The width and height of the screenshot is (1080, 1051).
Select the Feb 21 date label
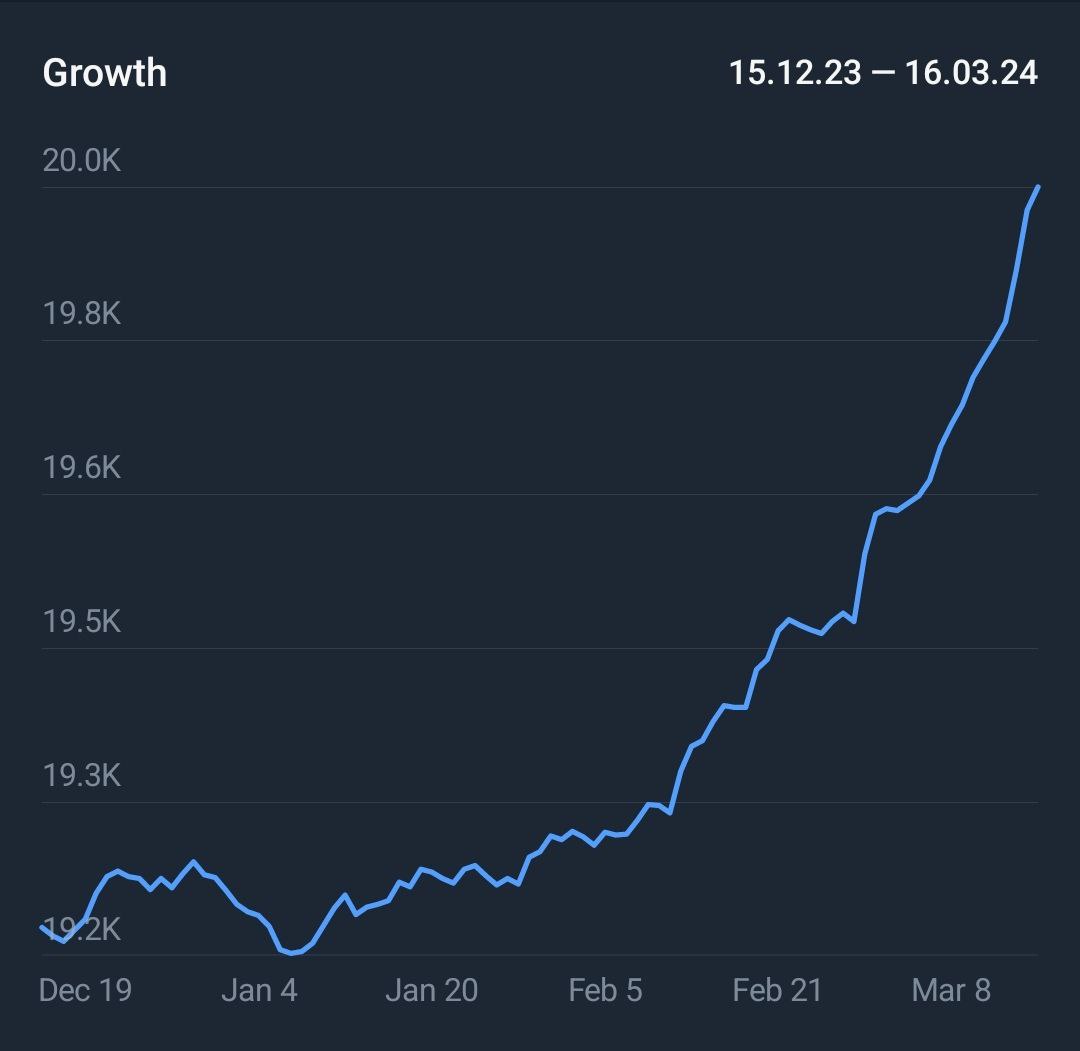(777, 990)
